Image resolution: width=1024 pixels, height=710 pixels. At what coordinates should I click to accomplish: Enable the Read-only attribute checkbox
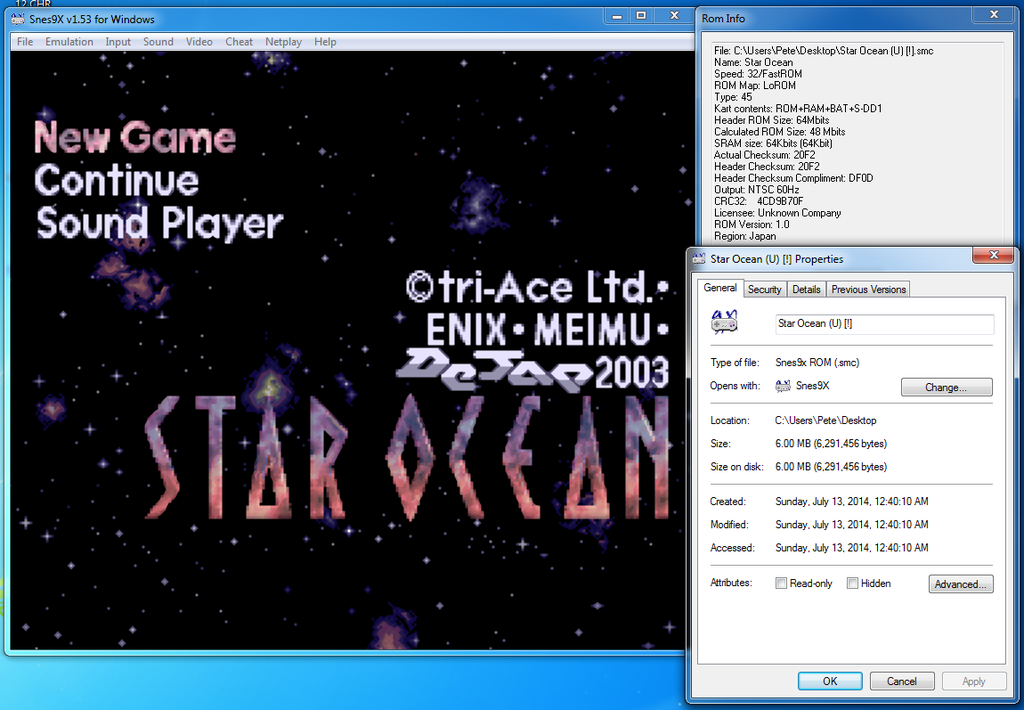(781, 583)
